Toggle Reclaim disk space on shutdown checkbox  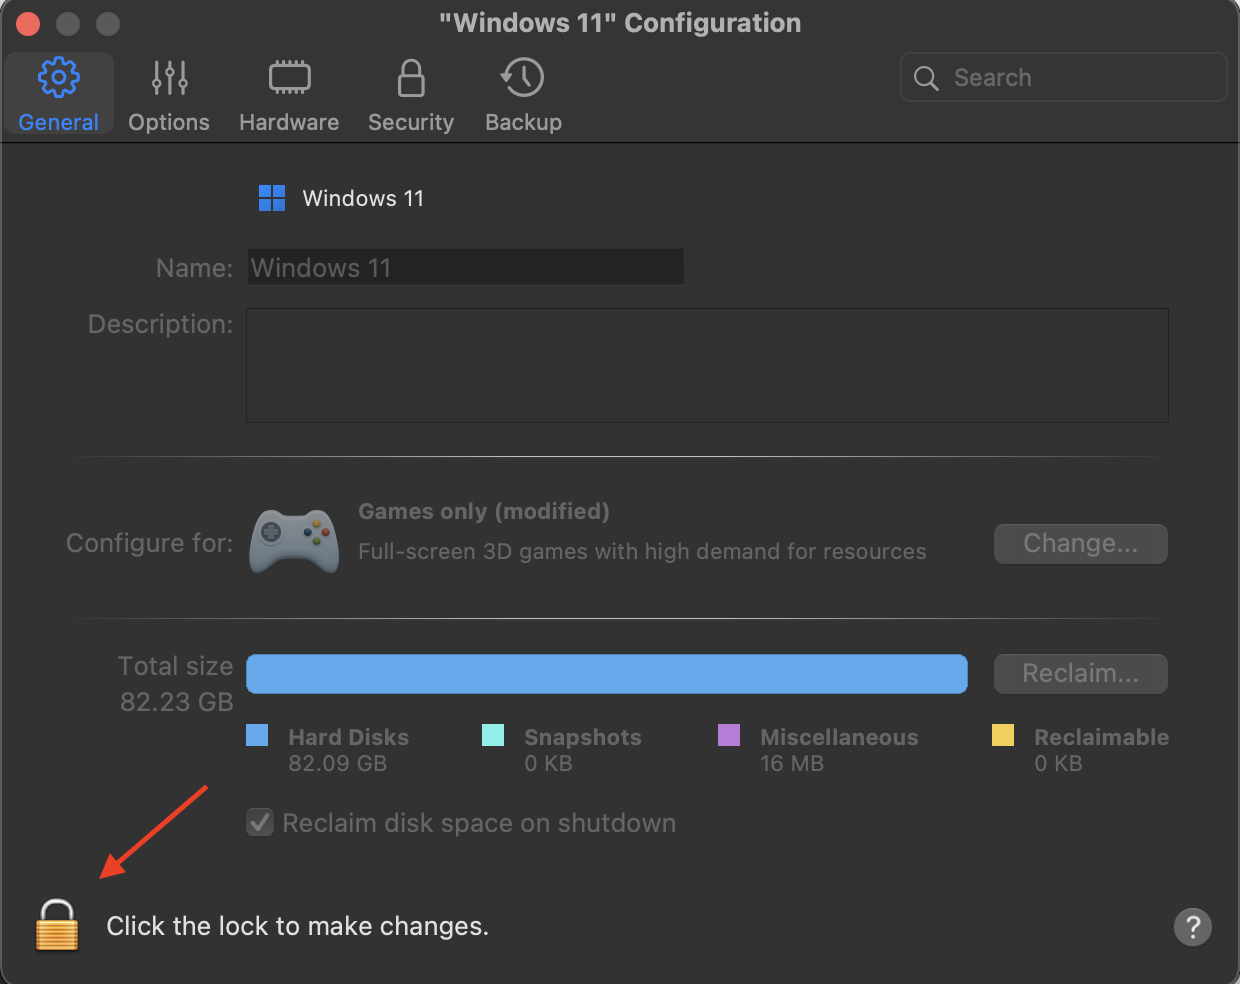click(x=260, y=823)
